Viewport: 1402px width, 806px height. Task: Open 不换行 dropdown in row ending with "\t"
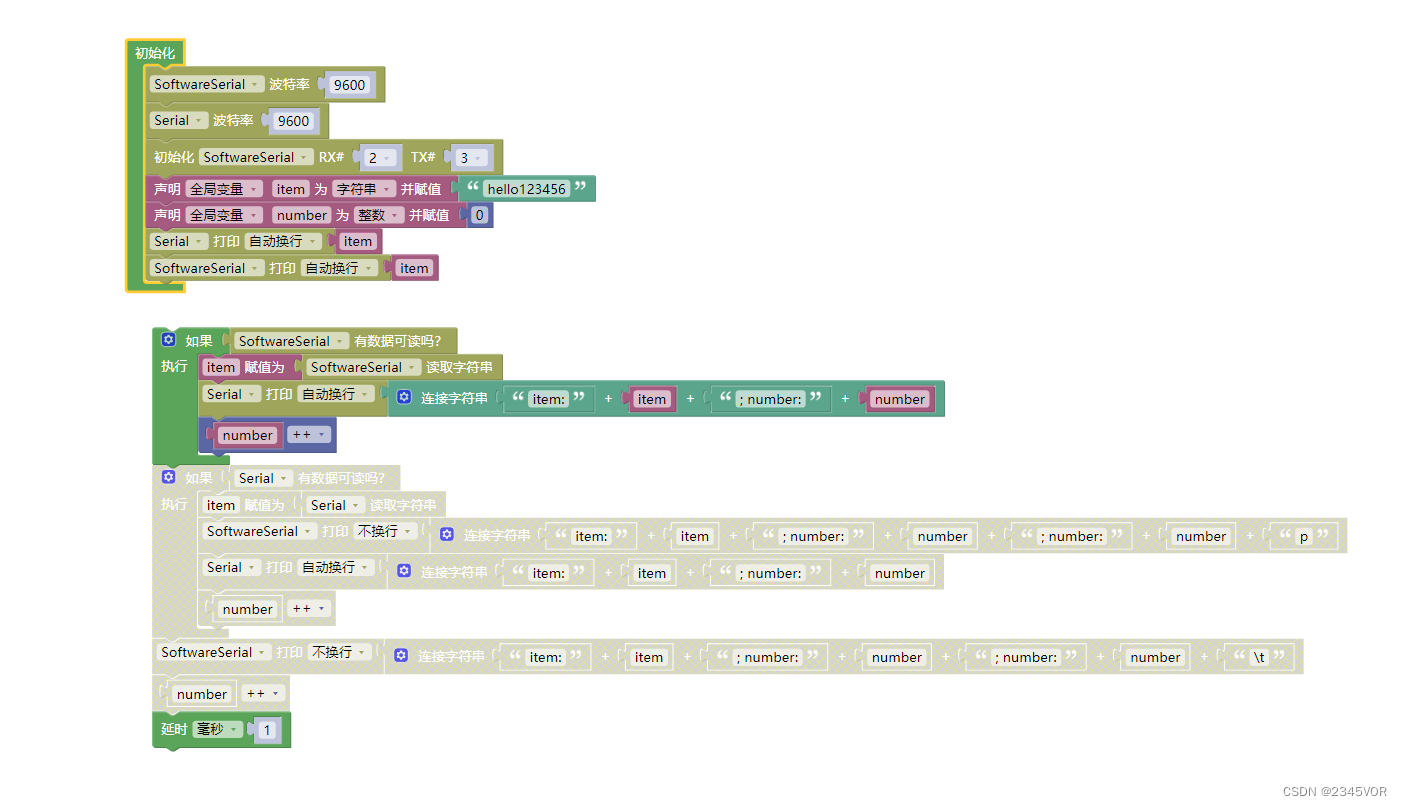(339, 652)
